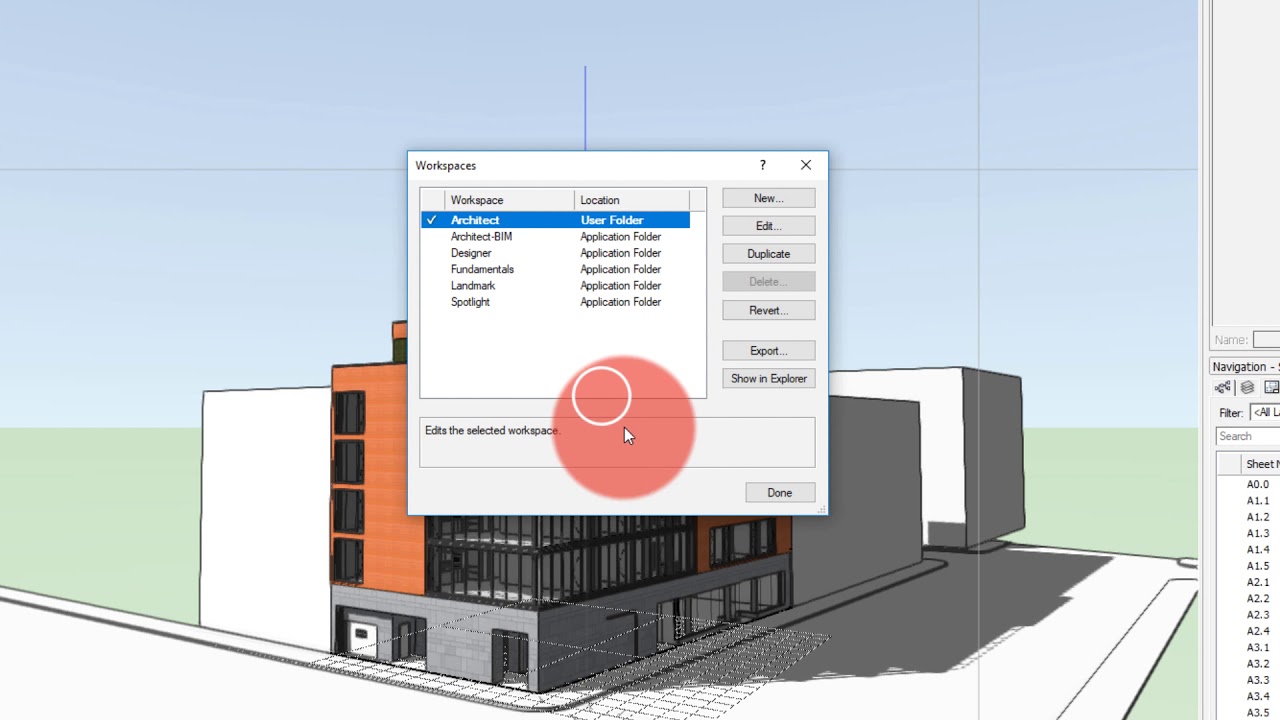Viewport: 1280px width, 720px height.
Task: Select sheet A1.2 in Navigation list
Action: tap(1257, 517)
